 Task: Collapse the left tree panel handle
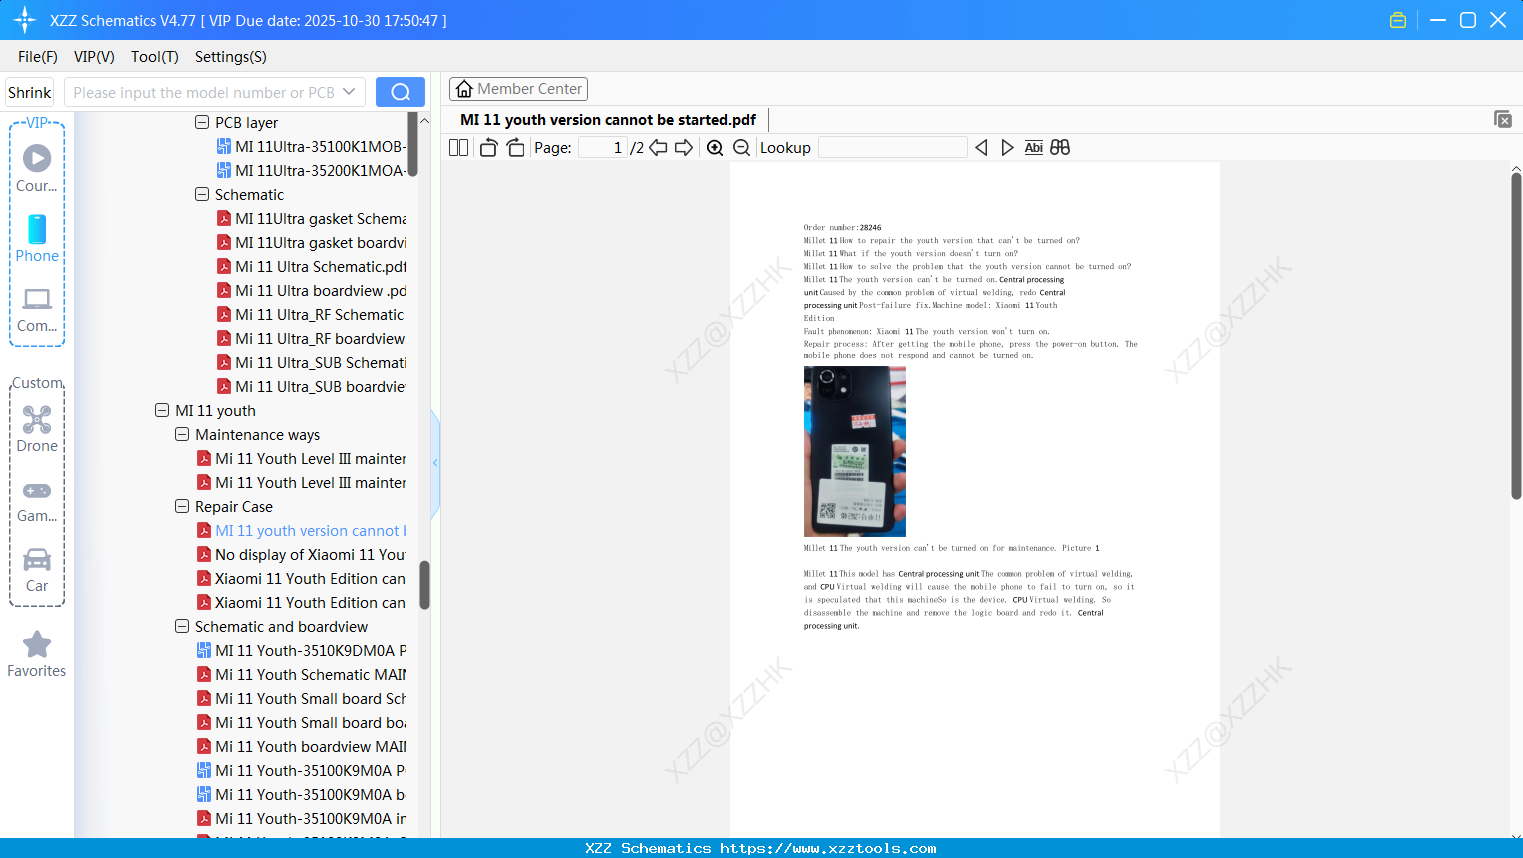click(435, 463)
